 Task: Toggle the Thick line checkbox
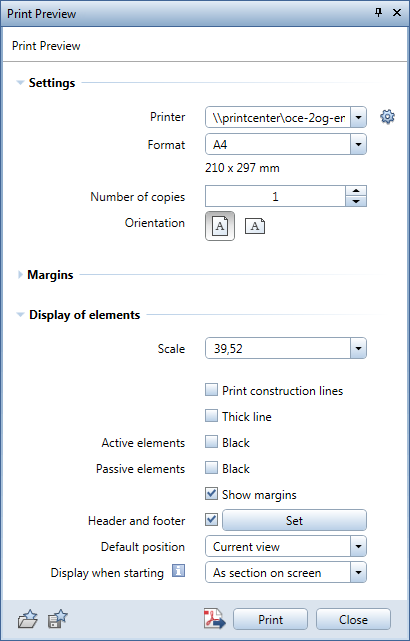click(211, 416)
